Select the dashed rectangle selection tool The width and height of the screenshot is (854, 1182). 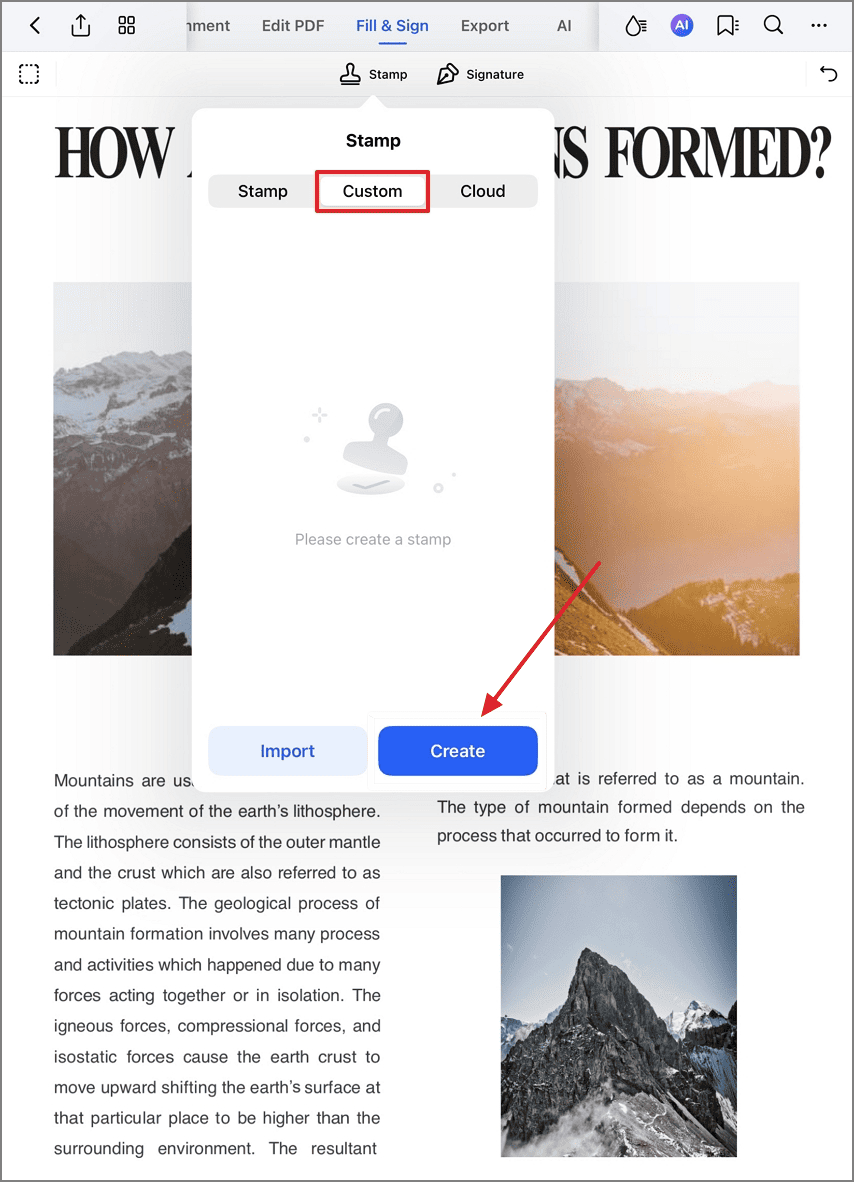(29, 74)
